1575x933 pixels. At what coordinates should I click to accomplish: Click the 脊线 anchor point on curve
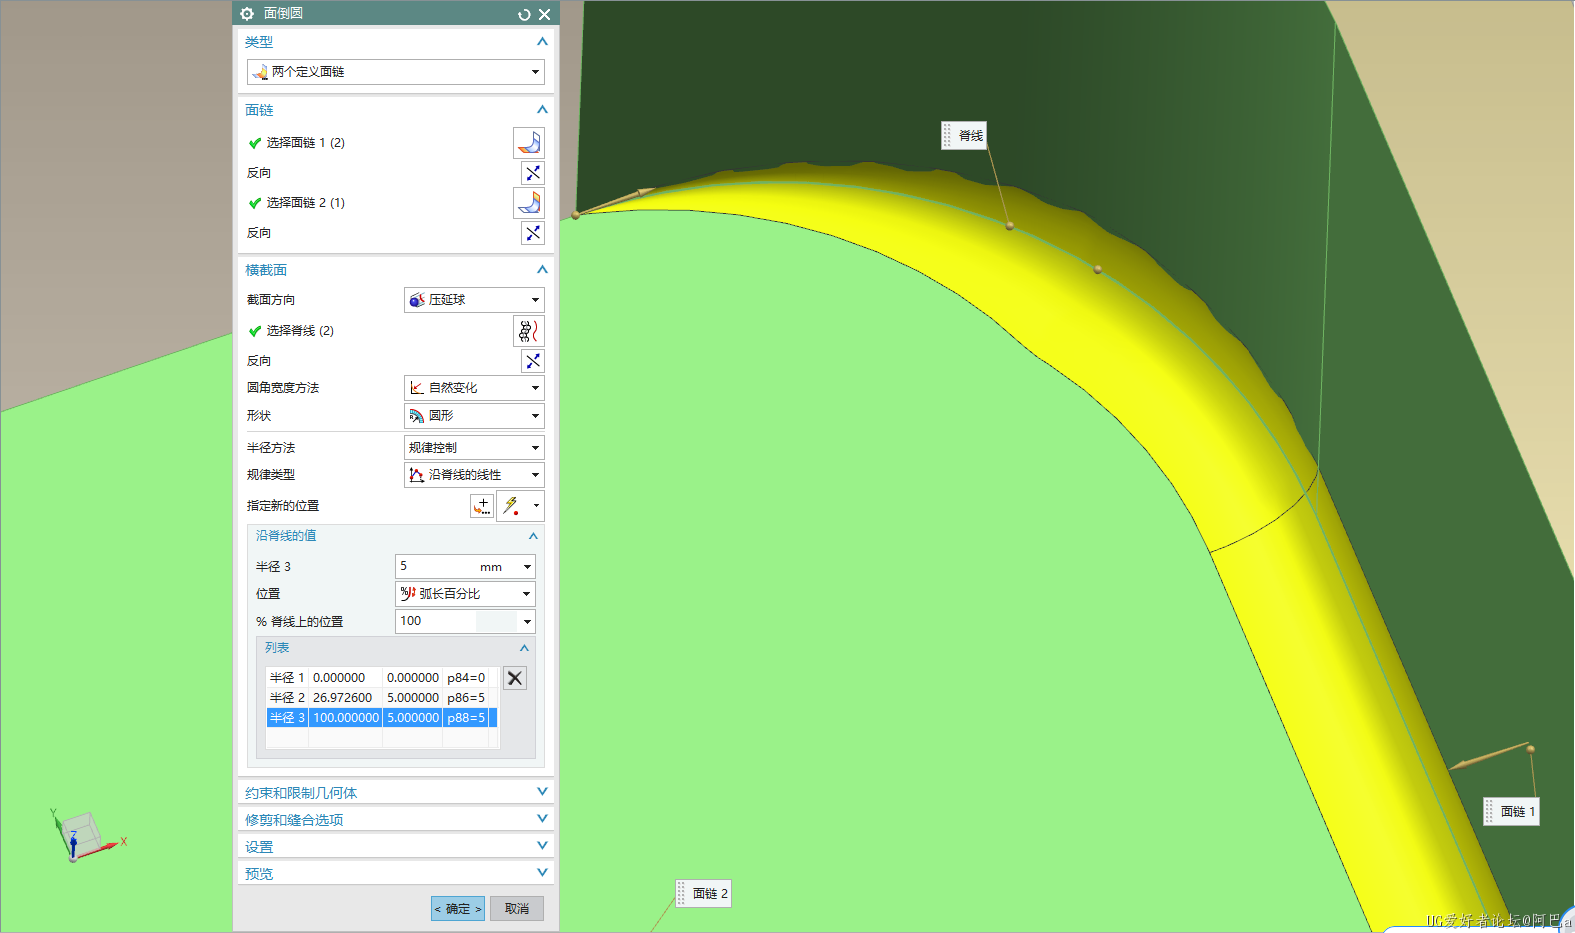click(1010, 226)
